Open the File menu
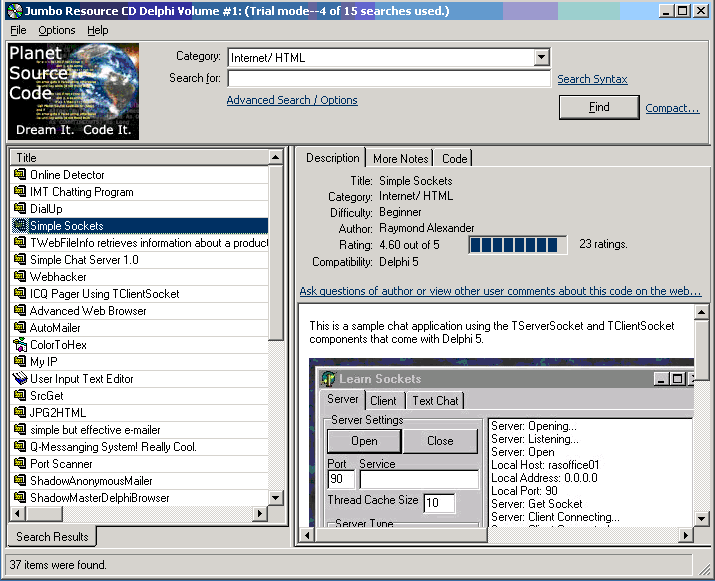The width and height of the screenshot is (715, 581). [18, 30]
